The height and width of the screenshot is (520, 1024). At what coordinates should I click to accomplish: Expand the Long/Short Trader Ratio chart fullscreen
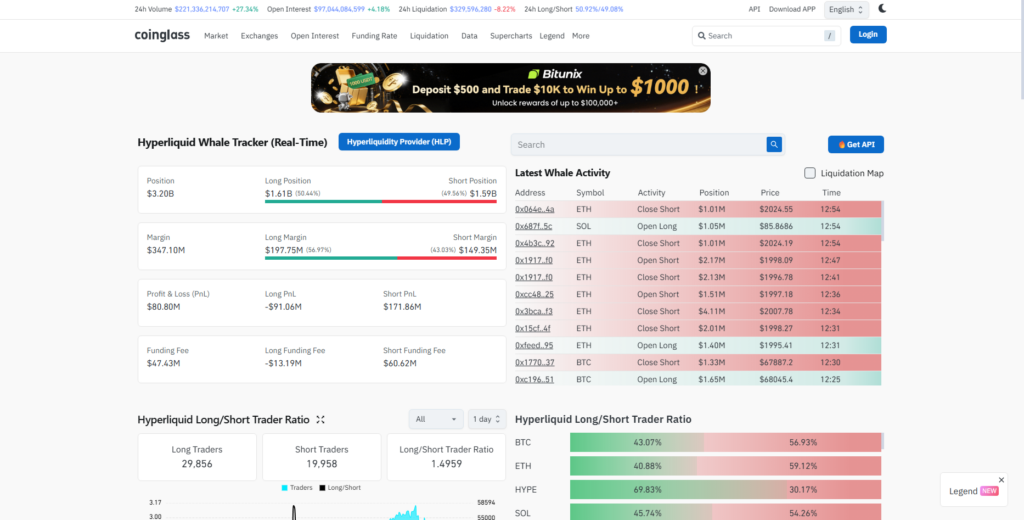(x=320, y=420)
